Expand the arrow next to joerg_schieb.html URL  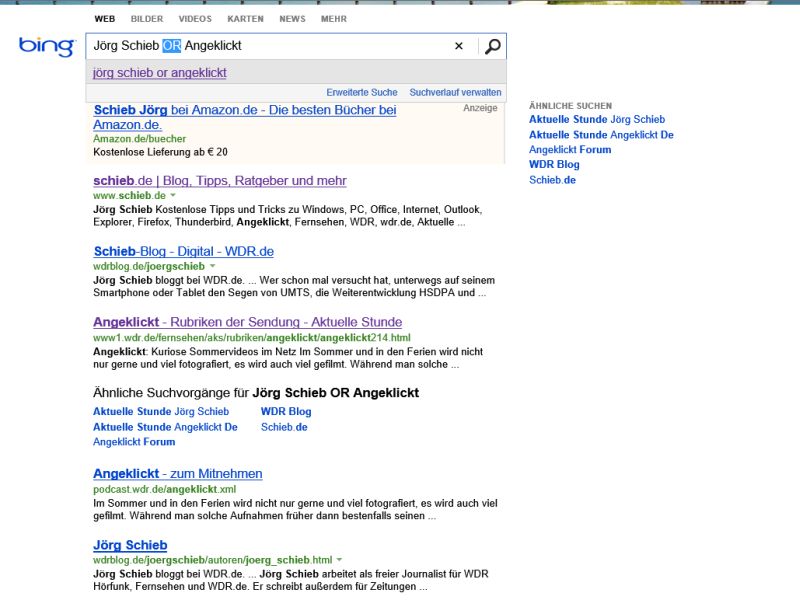pyautogui.click(x=339, y=560)
